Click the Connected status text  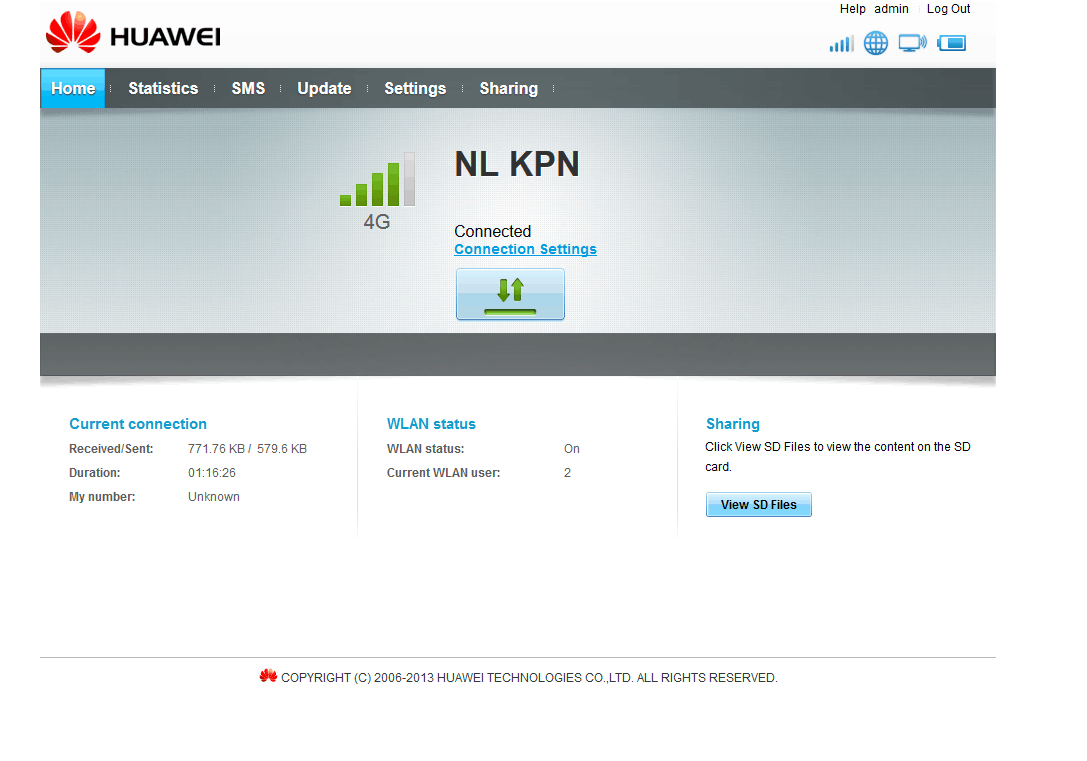(x=493, y=231)
